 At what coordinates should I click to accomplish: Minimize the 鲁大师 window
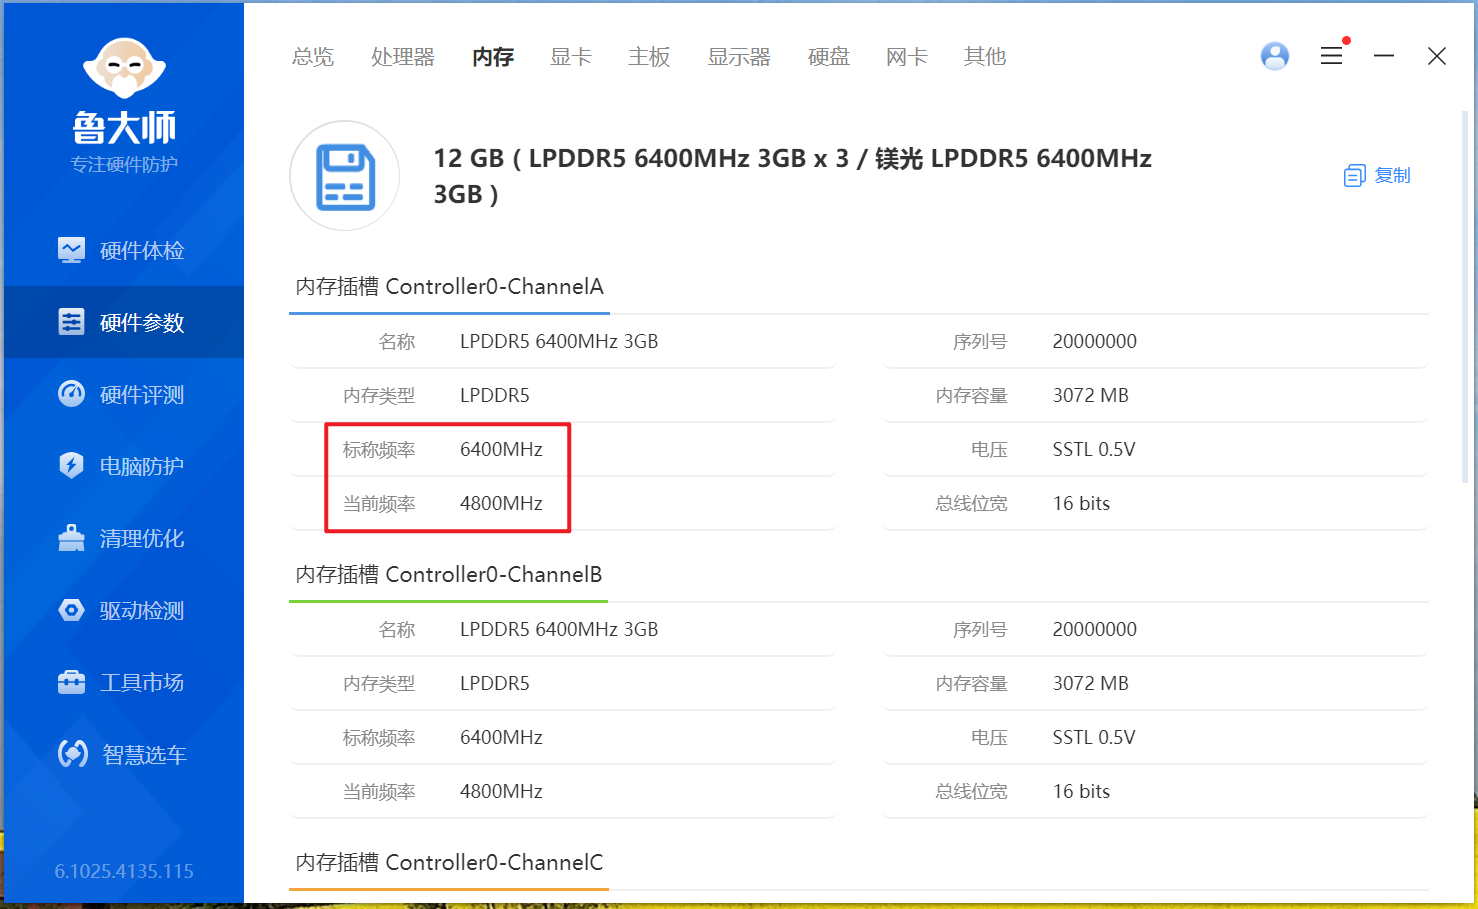pos(1384,56)
